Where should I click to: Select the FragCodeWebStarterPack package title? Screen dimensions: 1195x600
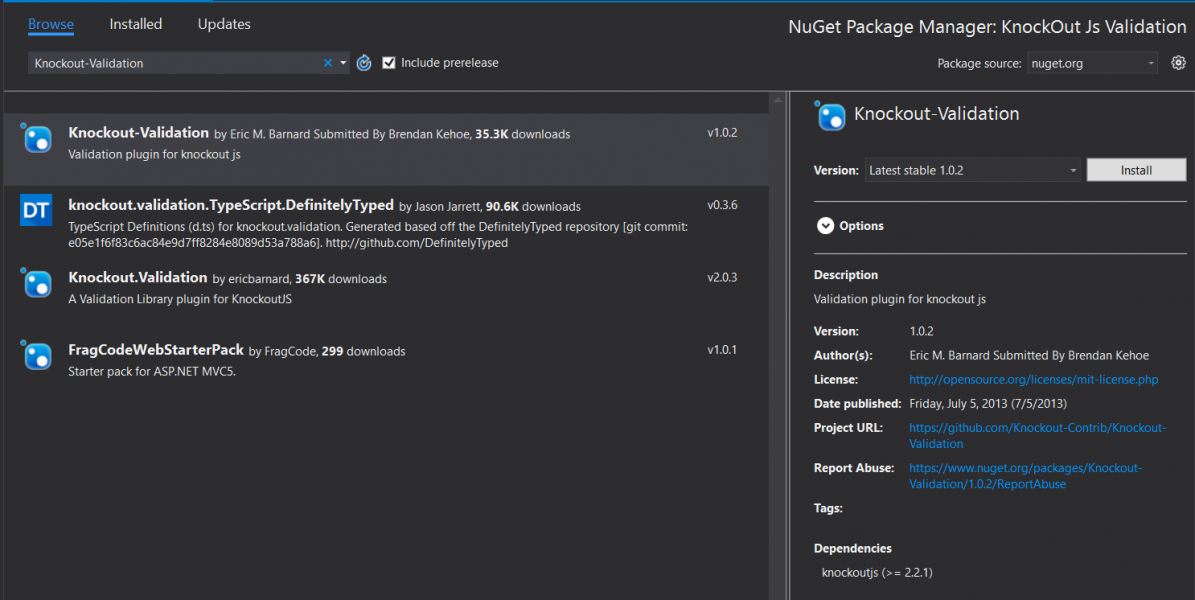(156, 350)
